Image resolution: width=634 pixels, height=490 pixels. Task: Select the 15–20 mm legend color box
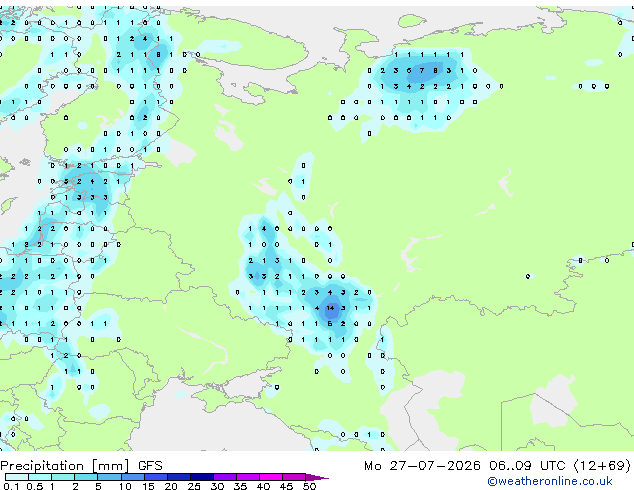(156, 477)
